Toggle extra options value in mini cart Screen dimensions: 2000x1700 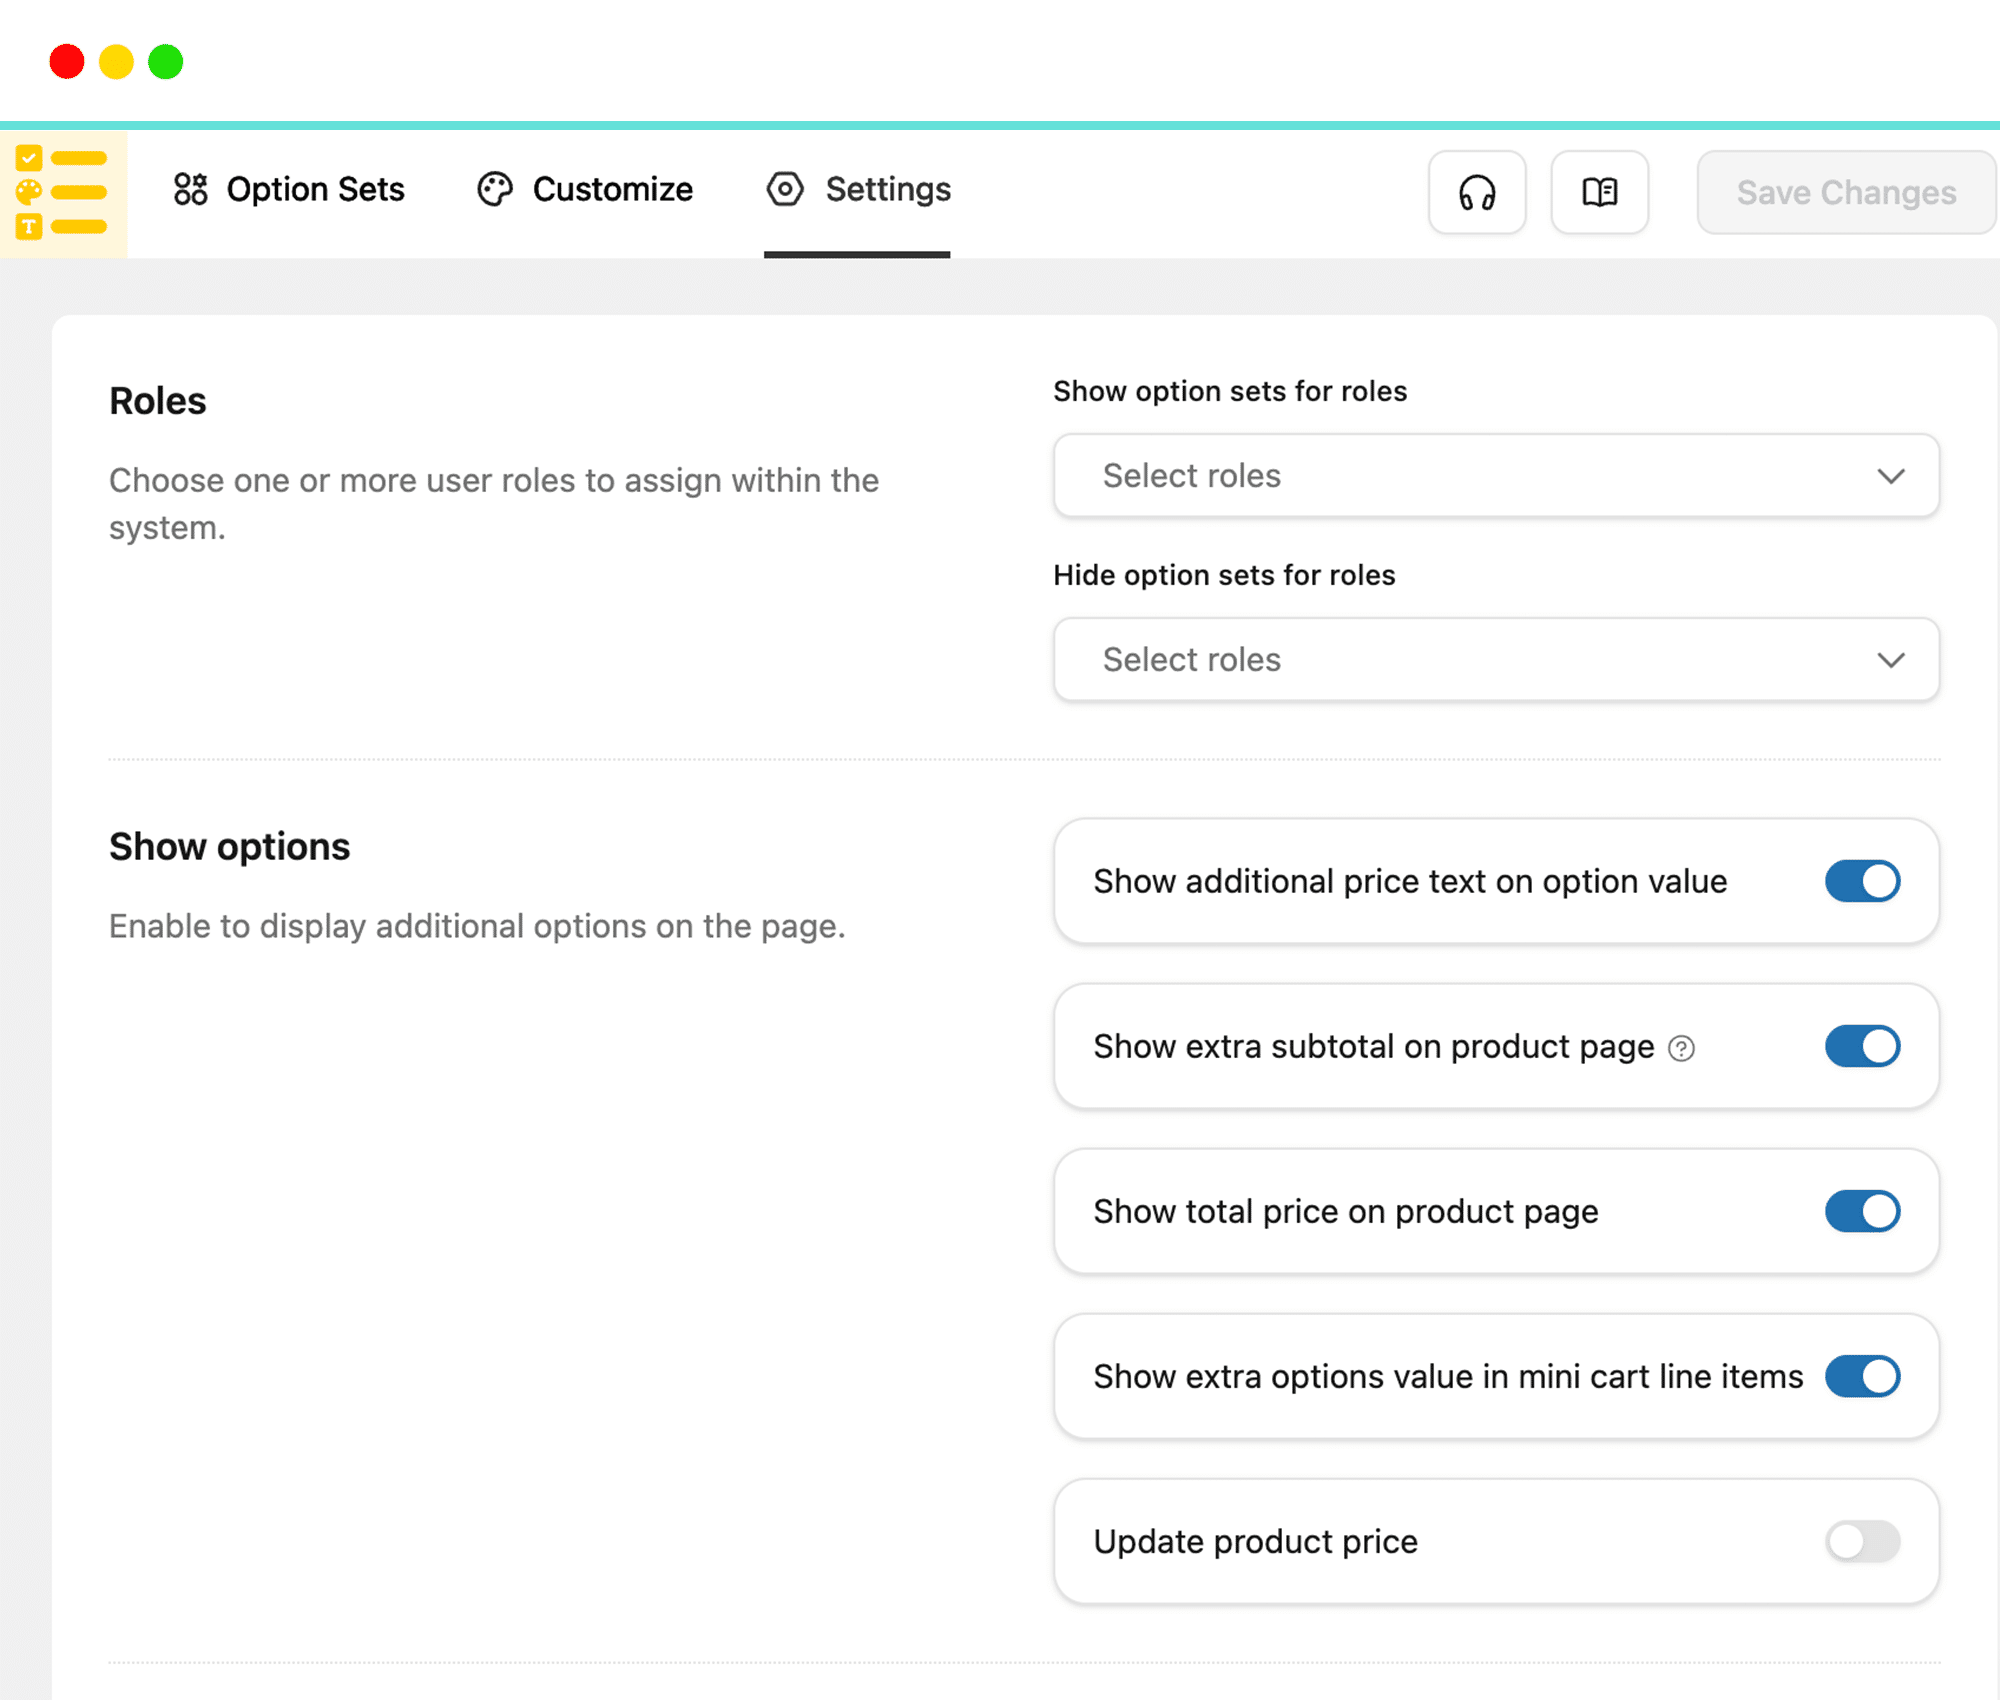click(1861, 1376)
